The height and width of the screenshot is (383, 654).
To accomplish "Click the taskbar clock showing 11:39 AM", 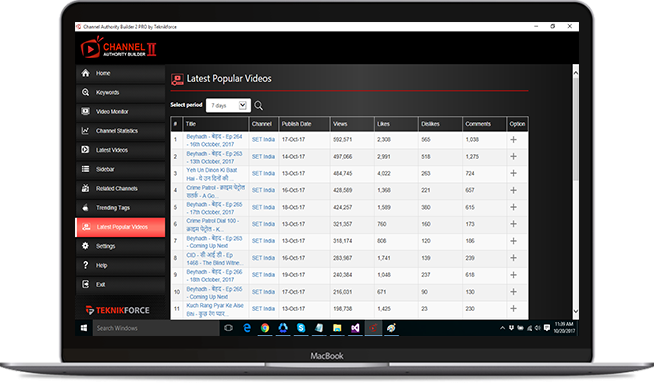I will coord(564,328).
